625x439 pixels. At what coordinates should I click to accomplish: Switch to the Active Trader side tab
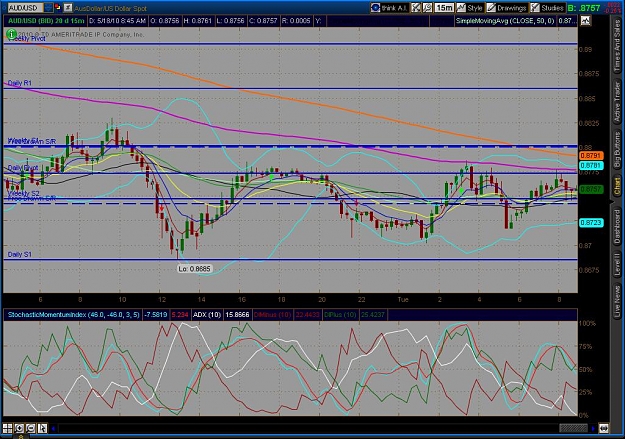coord(617,101)
